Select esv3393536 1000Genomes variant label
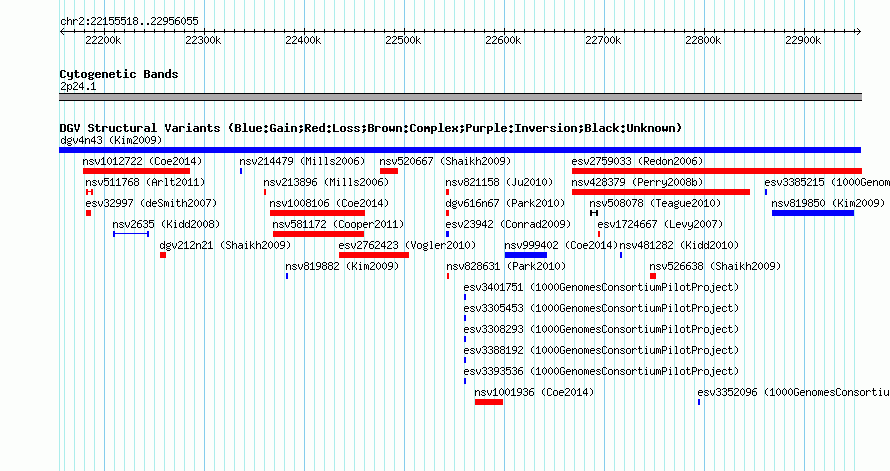The width and height of the screenshot is (890, 471). (601, 371)
